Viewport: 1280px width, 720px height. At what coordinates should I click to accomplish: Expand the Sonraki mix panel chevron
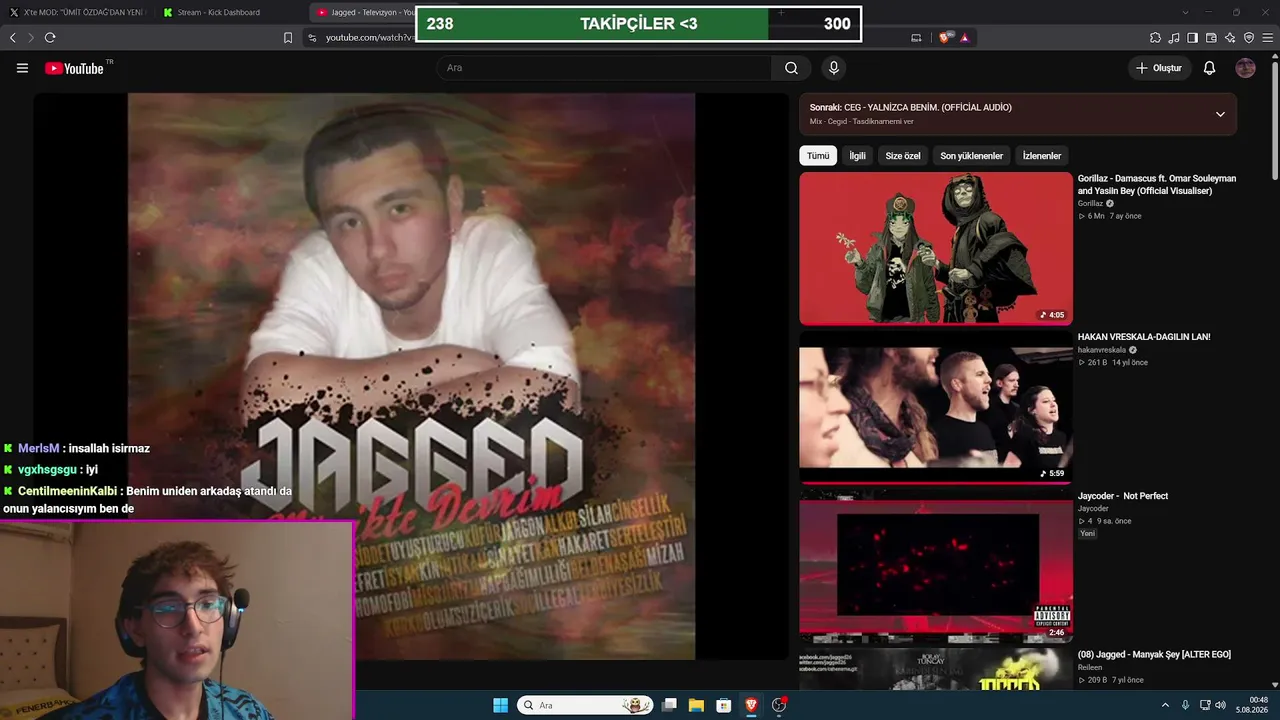1220,114
